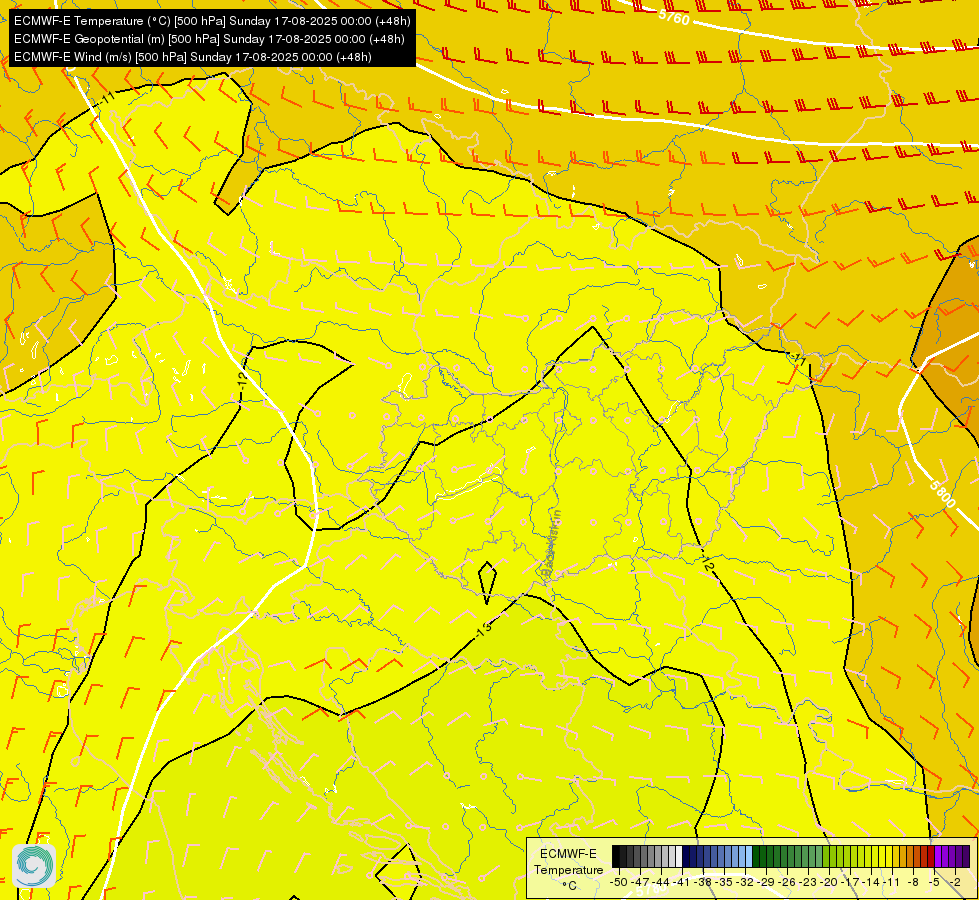
Task: Click the -35 legend scale label
Action: [x=724, y=882]
